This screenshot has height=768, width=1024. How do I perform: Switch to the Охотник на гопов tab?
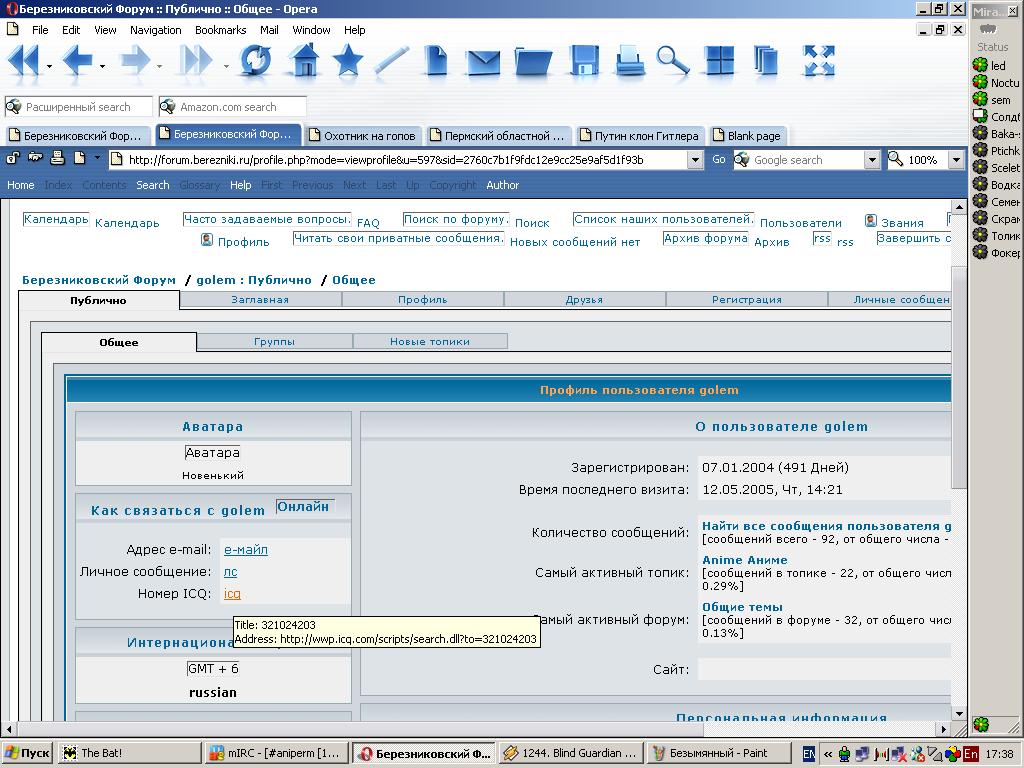coord(362,135)
